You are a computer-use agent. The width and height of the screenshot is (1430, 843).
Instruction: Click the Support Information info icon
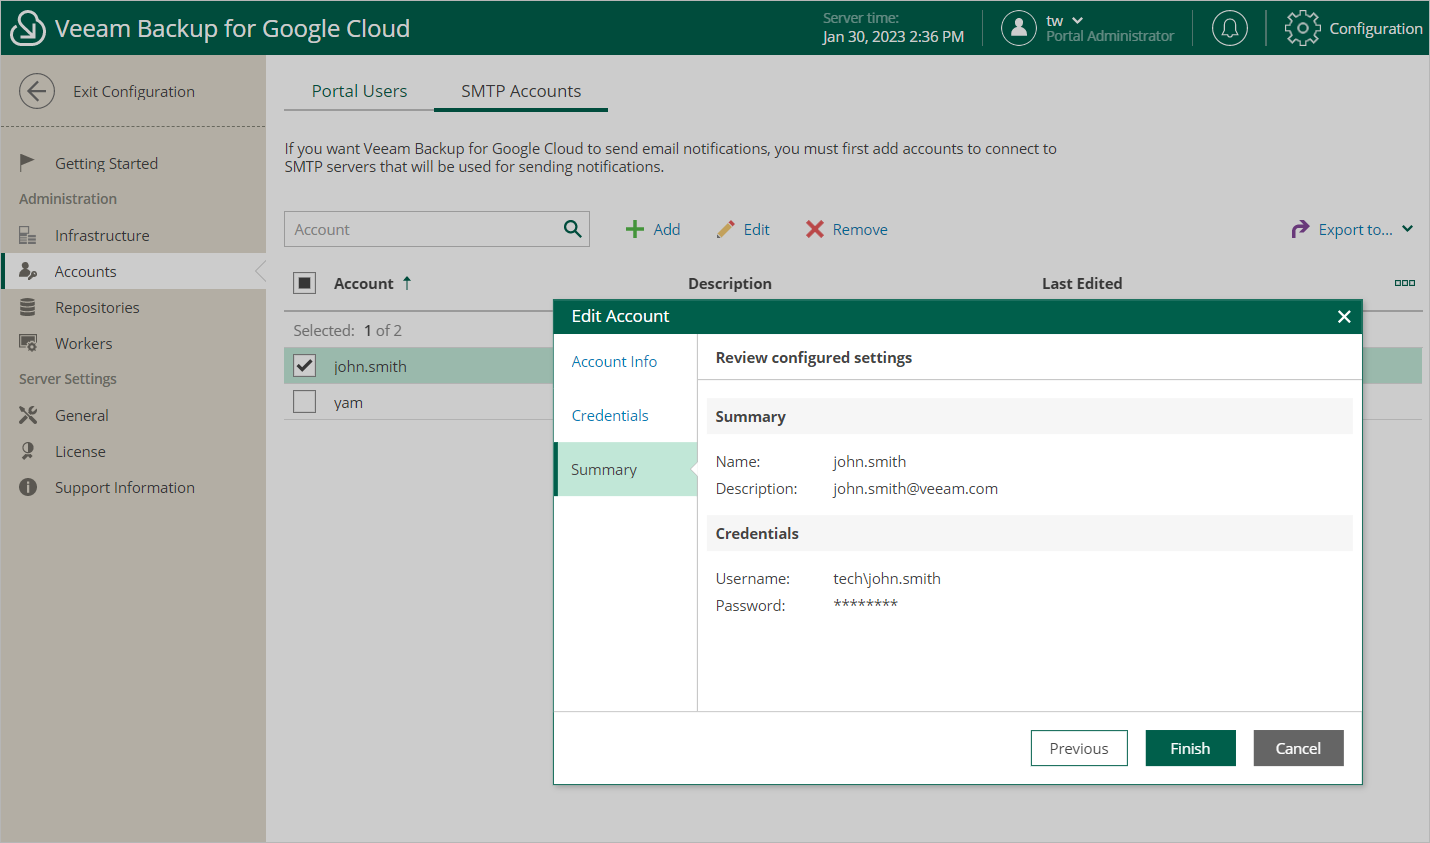coord(28,487)
